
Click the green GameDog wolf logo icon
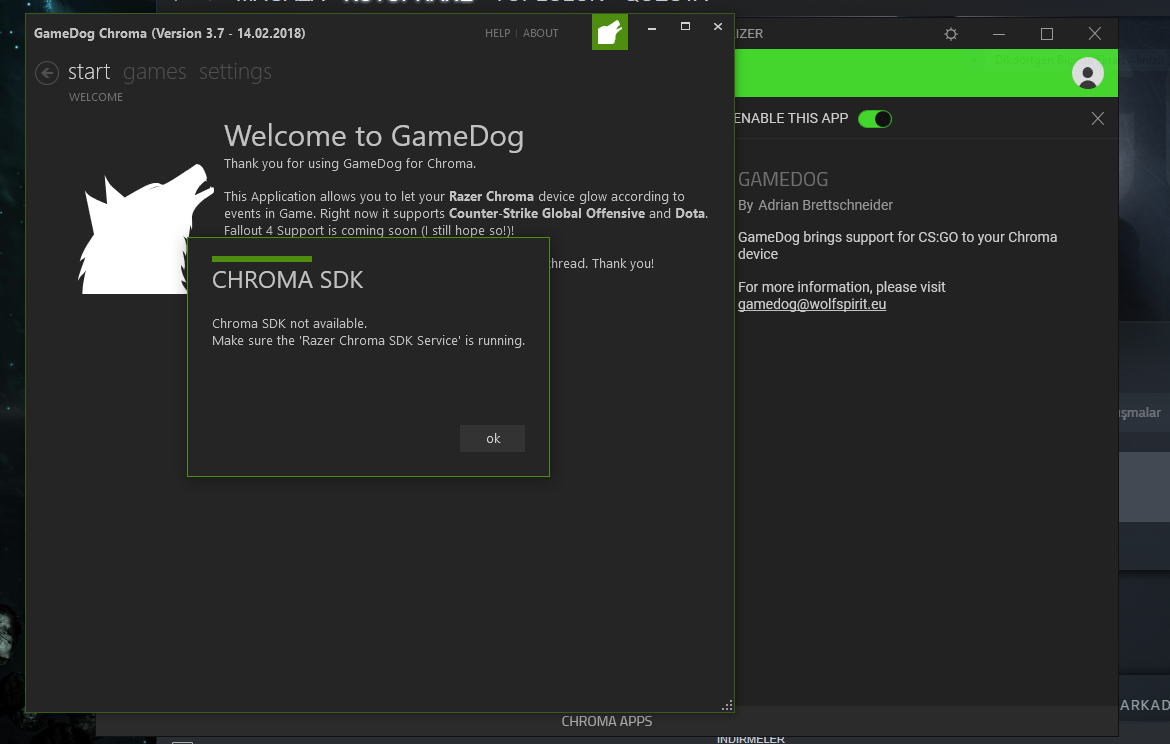click(x=610, y=33)
